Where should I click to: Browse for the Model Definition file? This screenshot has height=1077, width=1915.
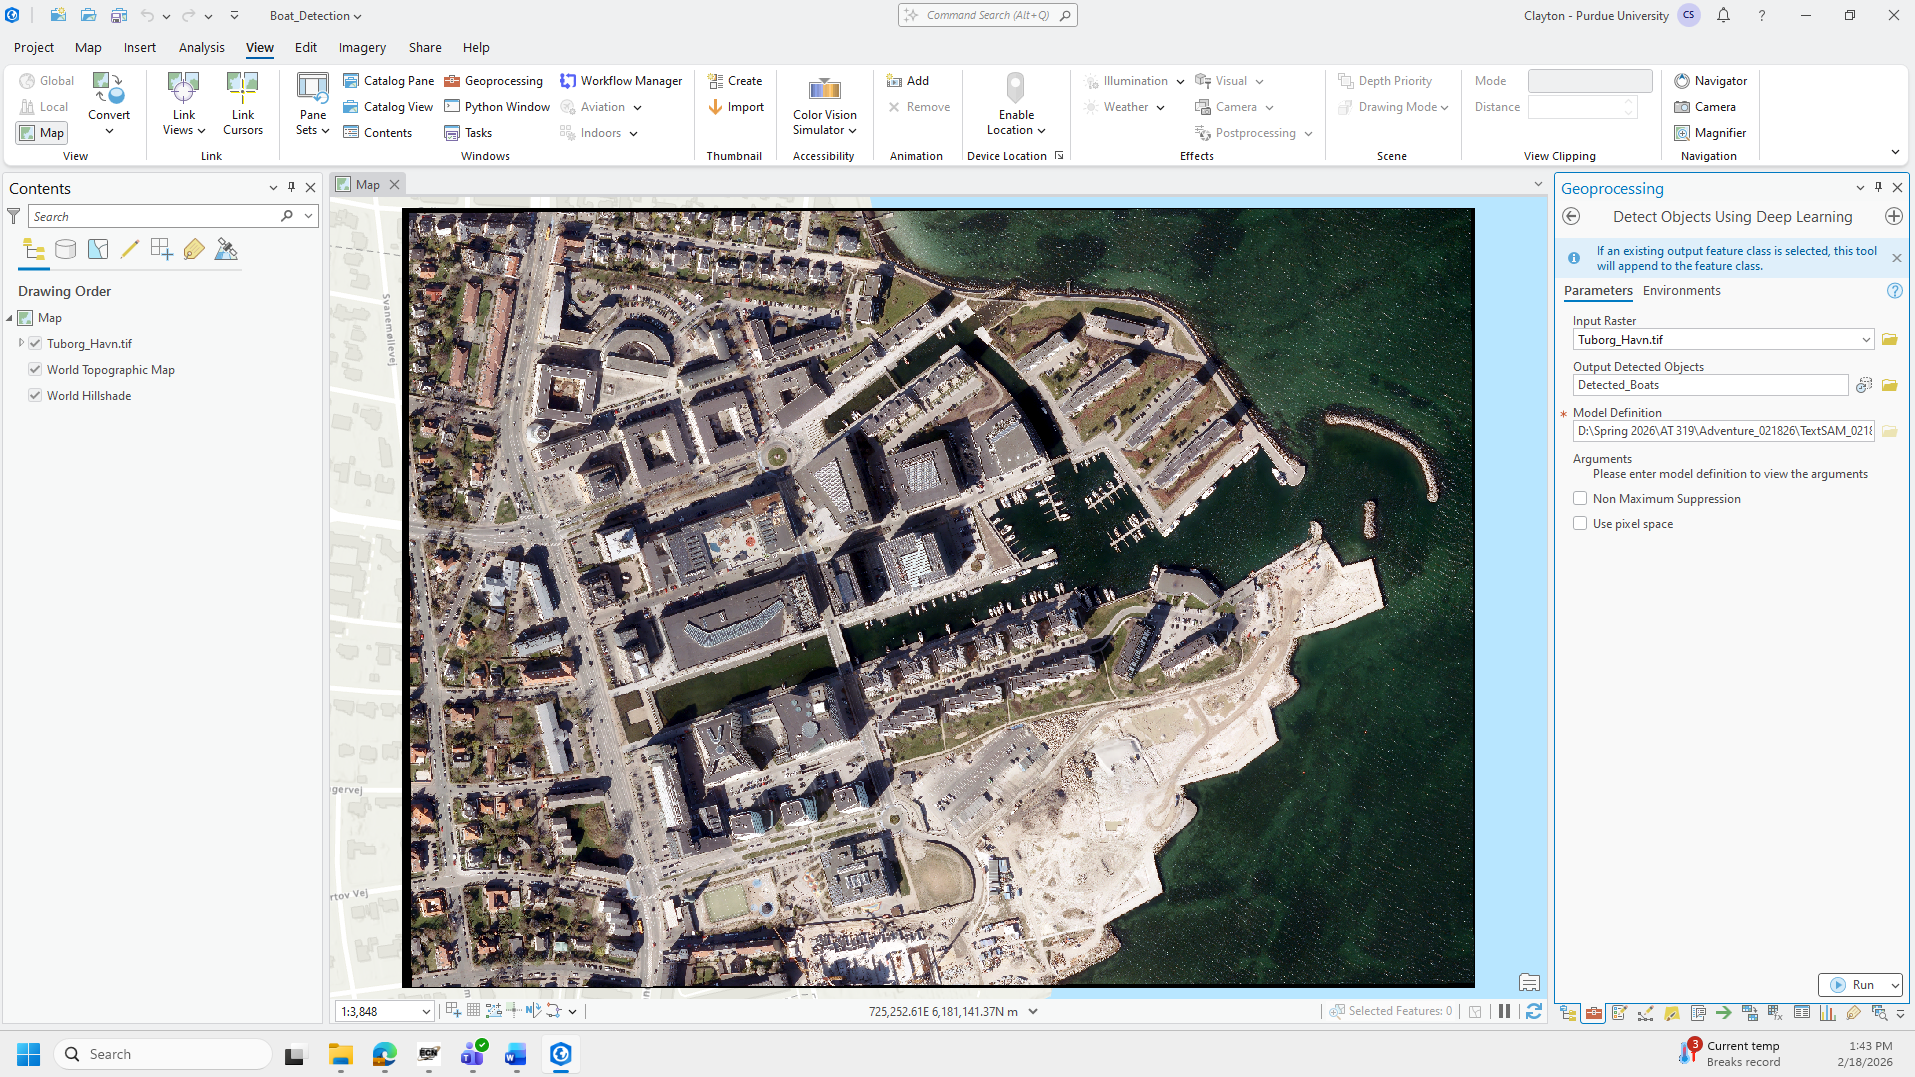tap(1889, 431)
